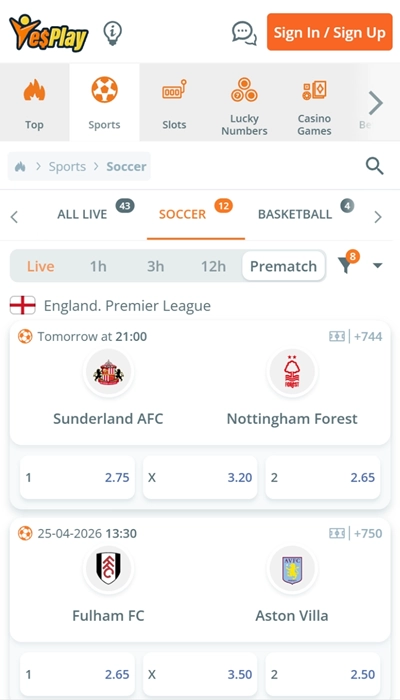400x700 pixels.
Task: Open the lightbulb info icon
Action: click(112, 33)
